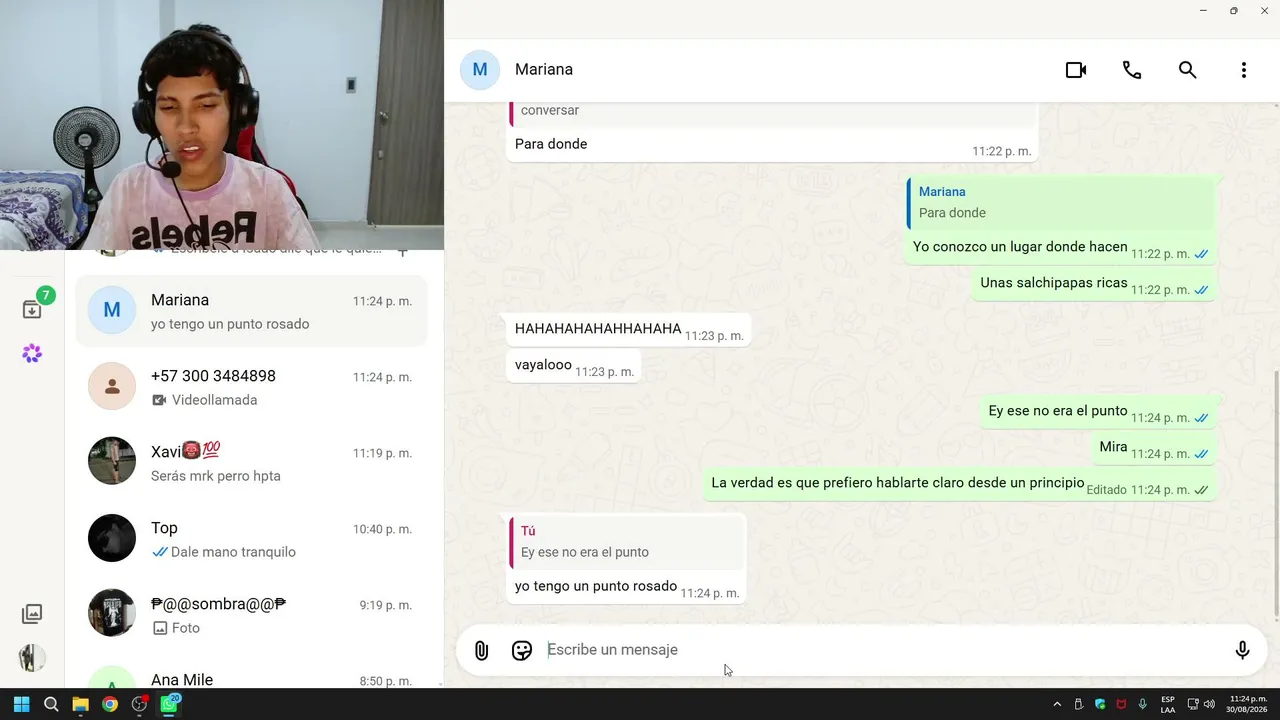Switch the ESP LAA keyboard language
The width and height of the screenshot is (1280, 720).
[1168, 704]
